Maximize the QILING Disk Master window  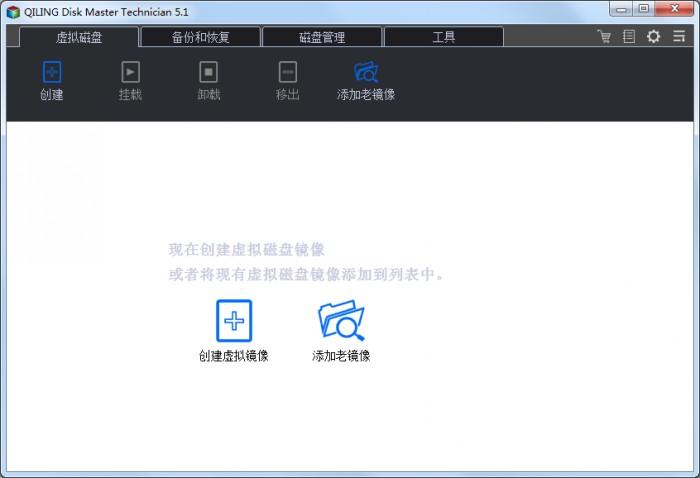(x=644, y=9)
